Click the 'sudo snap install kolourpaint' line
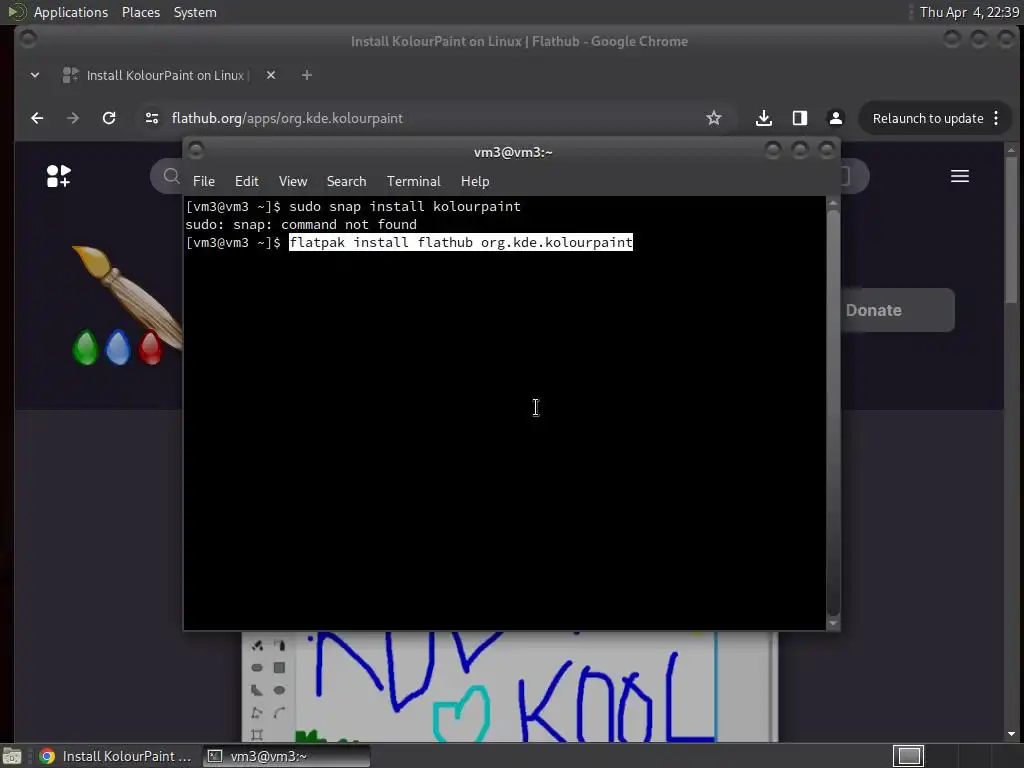The image size is (1024, 768). (x=405, y=206)
